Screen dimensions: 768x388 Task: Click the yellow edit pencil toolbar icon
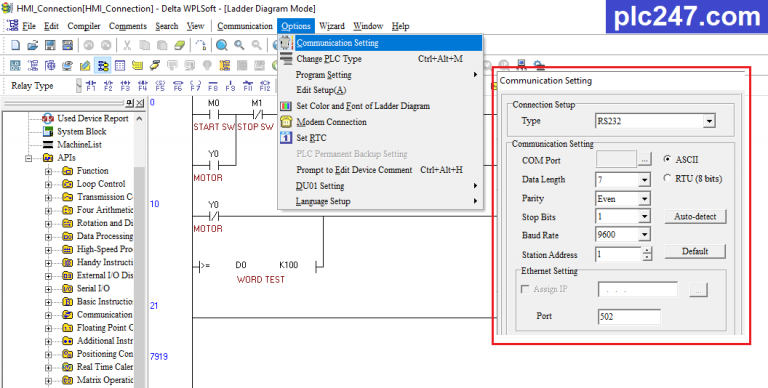[85, 66]
